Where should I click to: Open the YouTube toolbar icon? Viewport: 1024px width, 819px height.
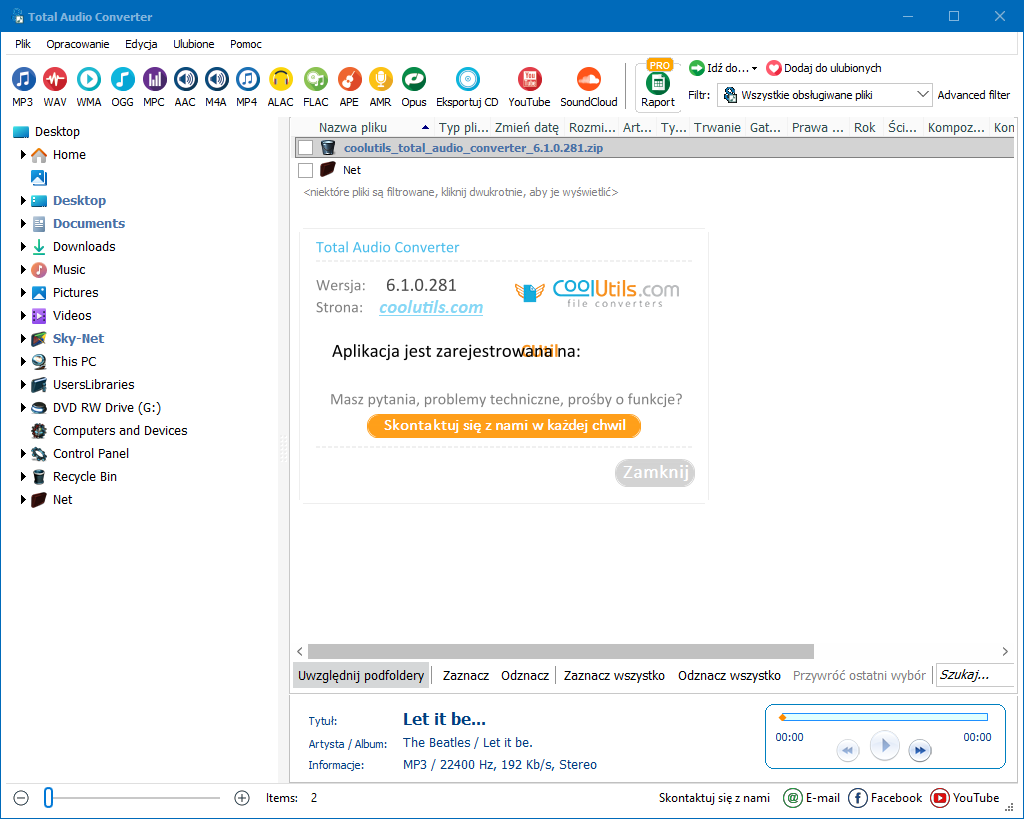pyautogui.click(x=530, y=80)
